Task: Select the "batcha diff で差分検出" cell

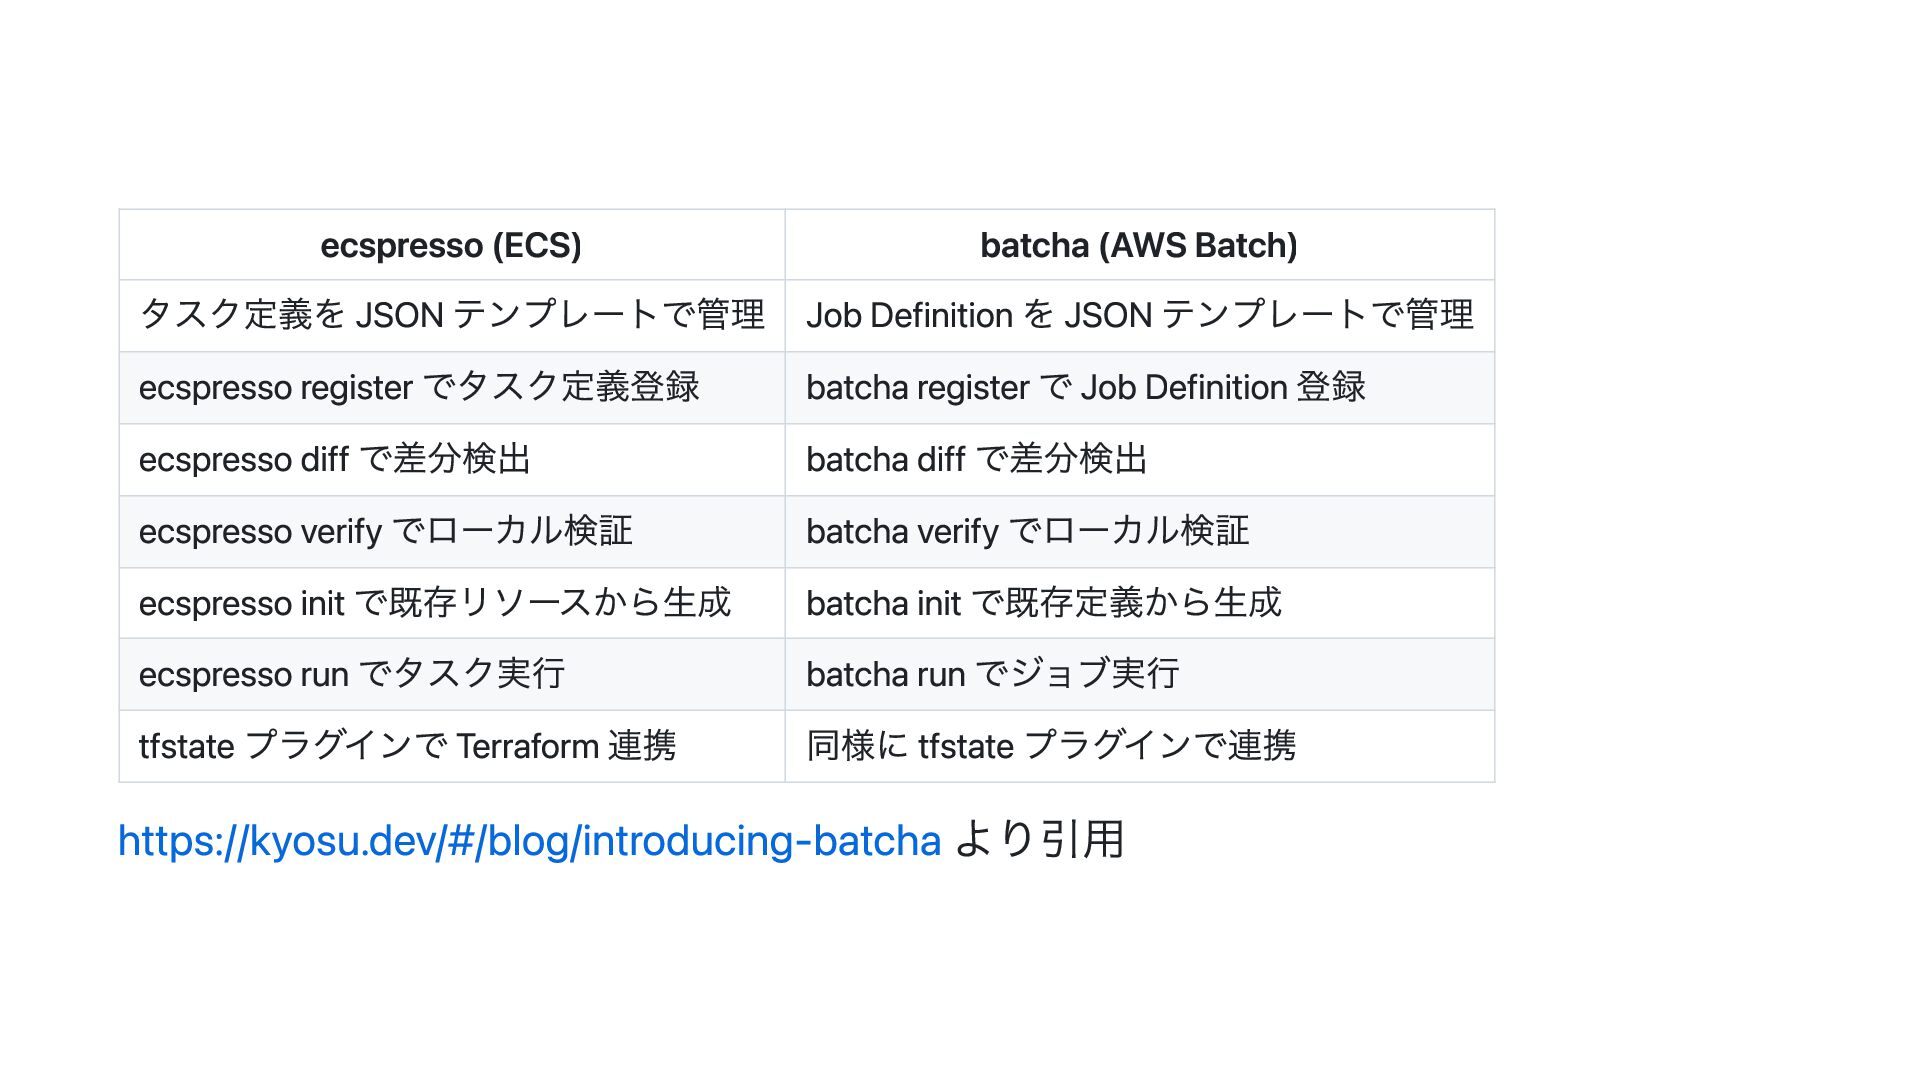Action: 976,459
